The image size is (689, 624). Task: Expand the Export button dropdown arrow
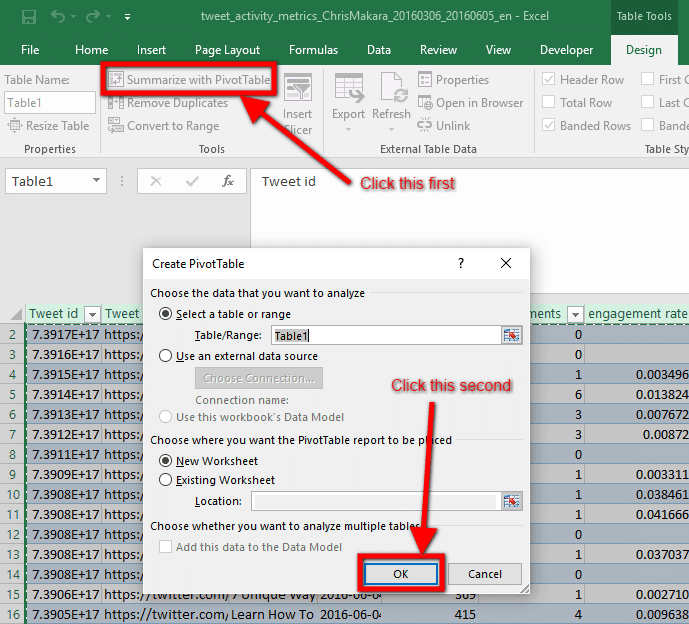[348, 129]
